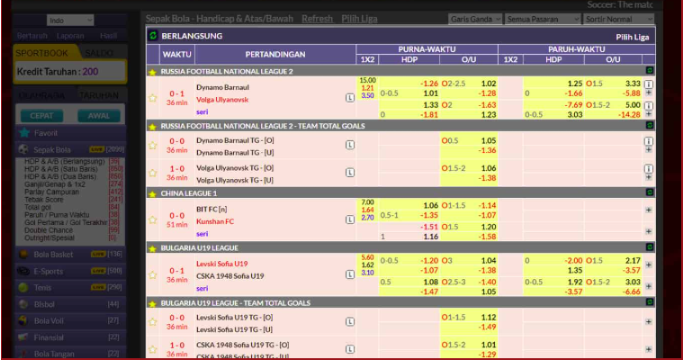Click info icon on Volga Ulyanovsk TG row
Viewport: 688px width, 362px height.
649,169
